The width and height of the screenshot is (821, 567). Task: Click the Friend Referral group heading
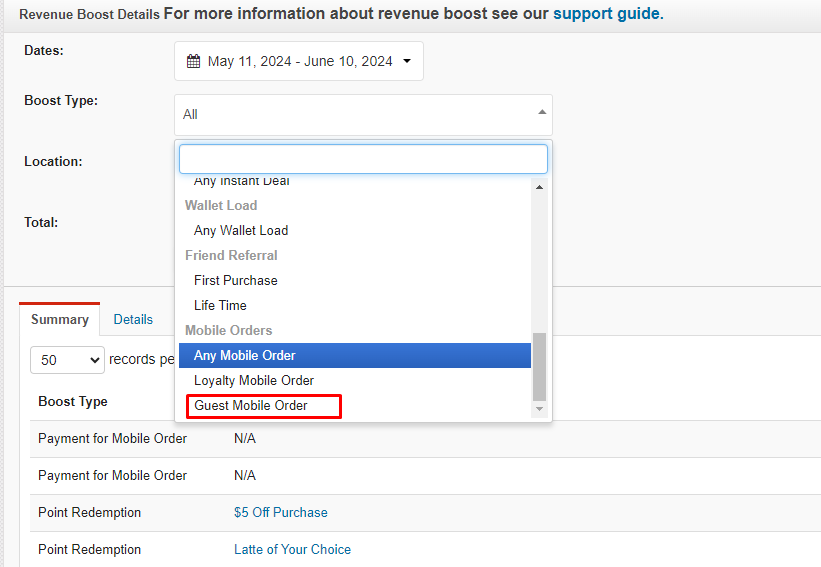pos(231,255)
